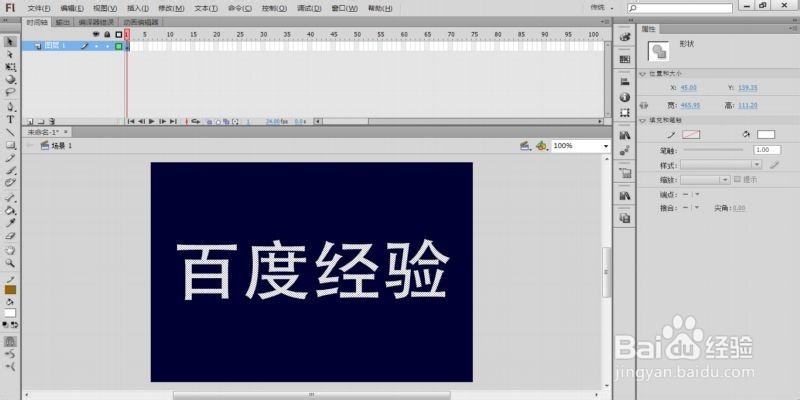Select the Brush tool

(x=10, y=170)
